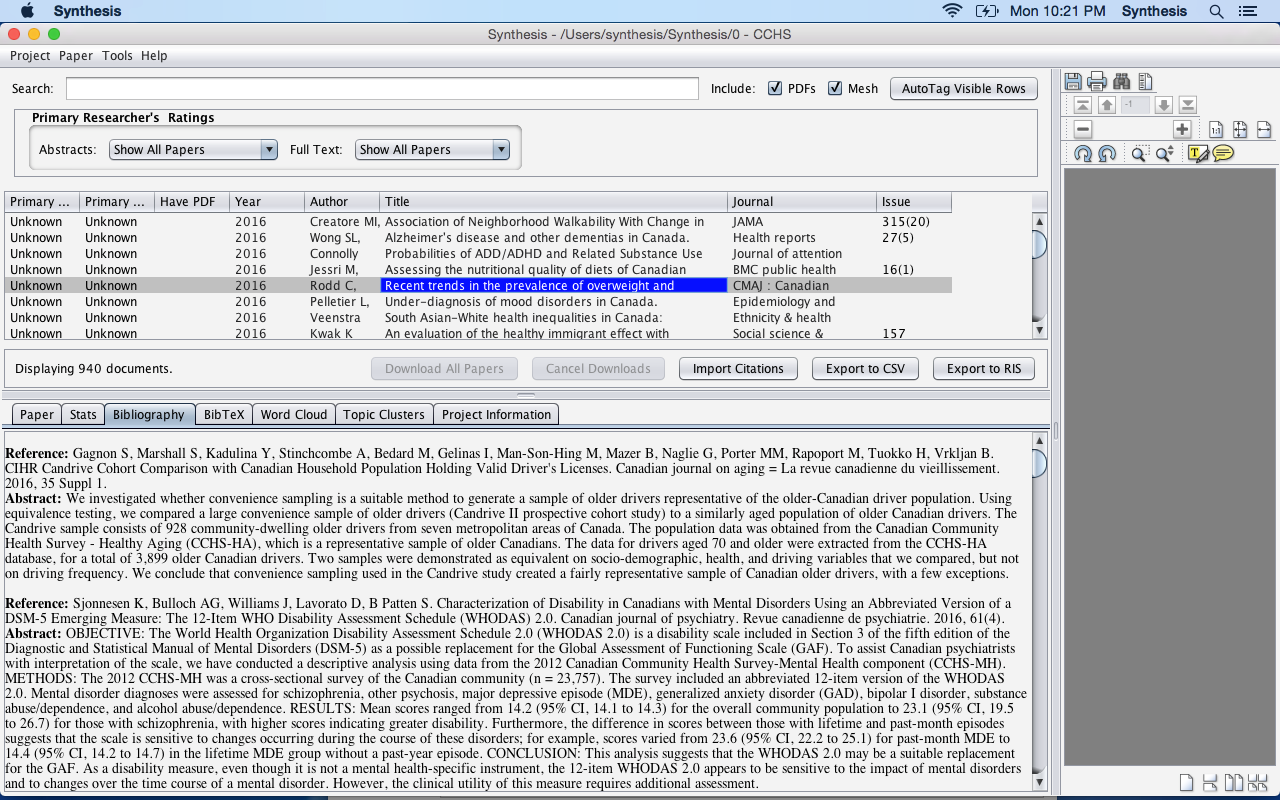Select the row "Under-diagnosis of mood disorders in Canada"
The width and height of the screenshot is (1280, 800).
coord(478,302)
